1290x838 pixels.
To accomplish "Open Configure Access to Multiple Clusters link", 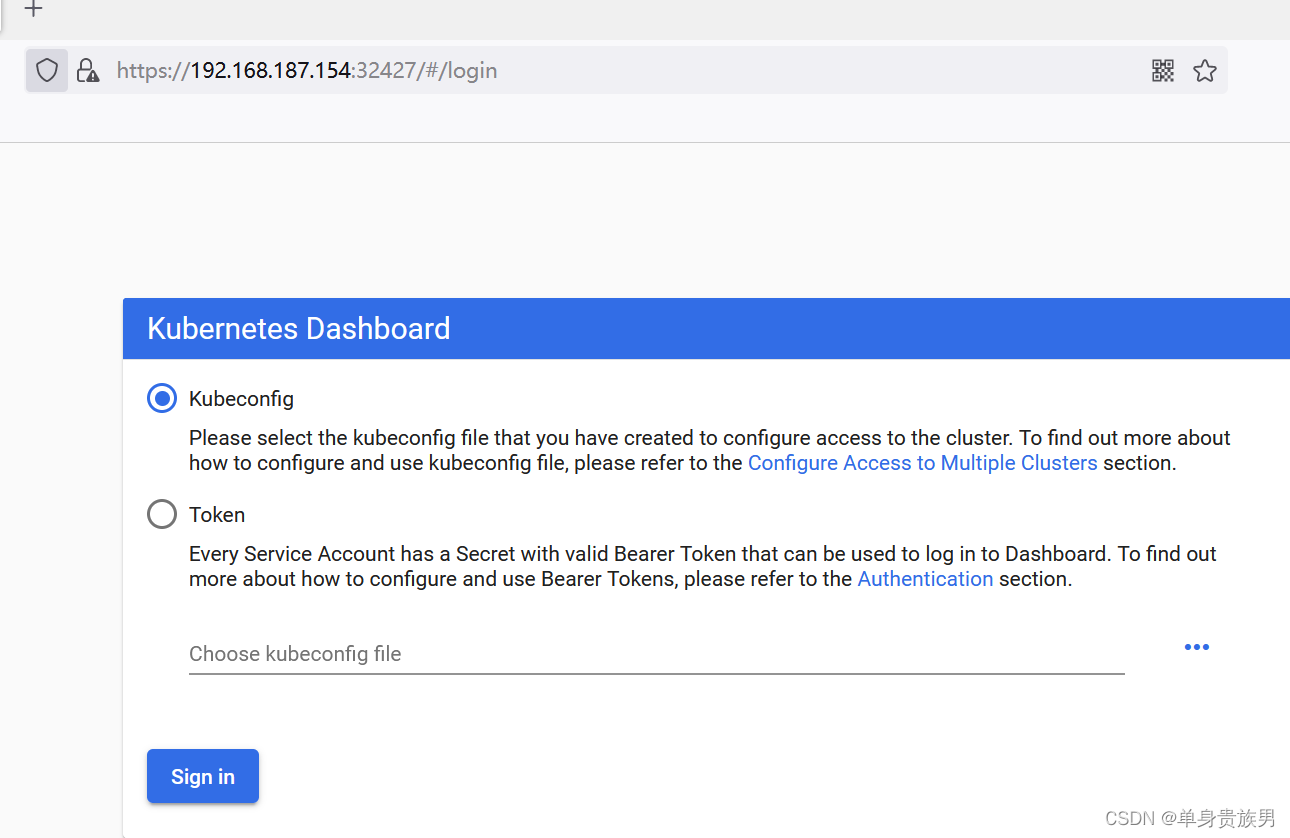I will [x=922, y=463].
